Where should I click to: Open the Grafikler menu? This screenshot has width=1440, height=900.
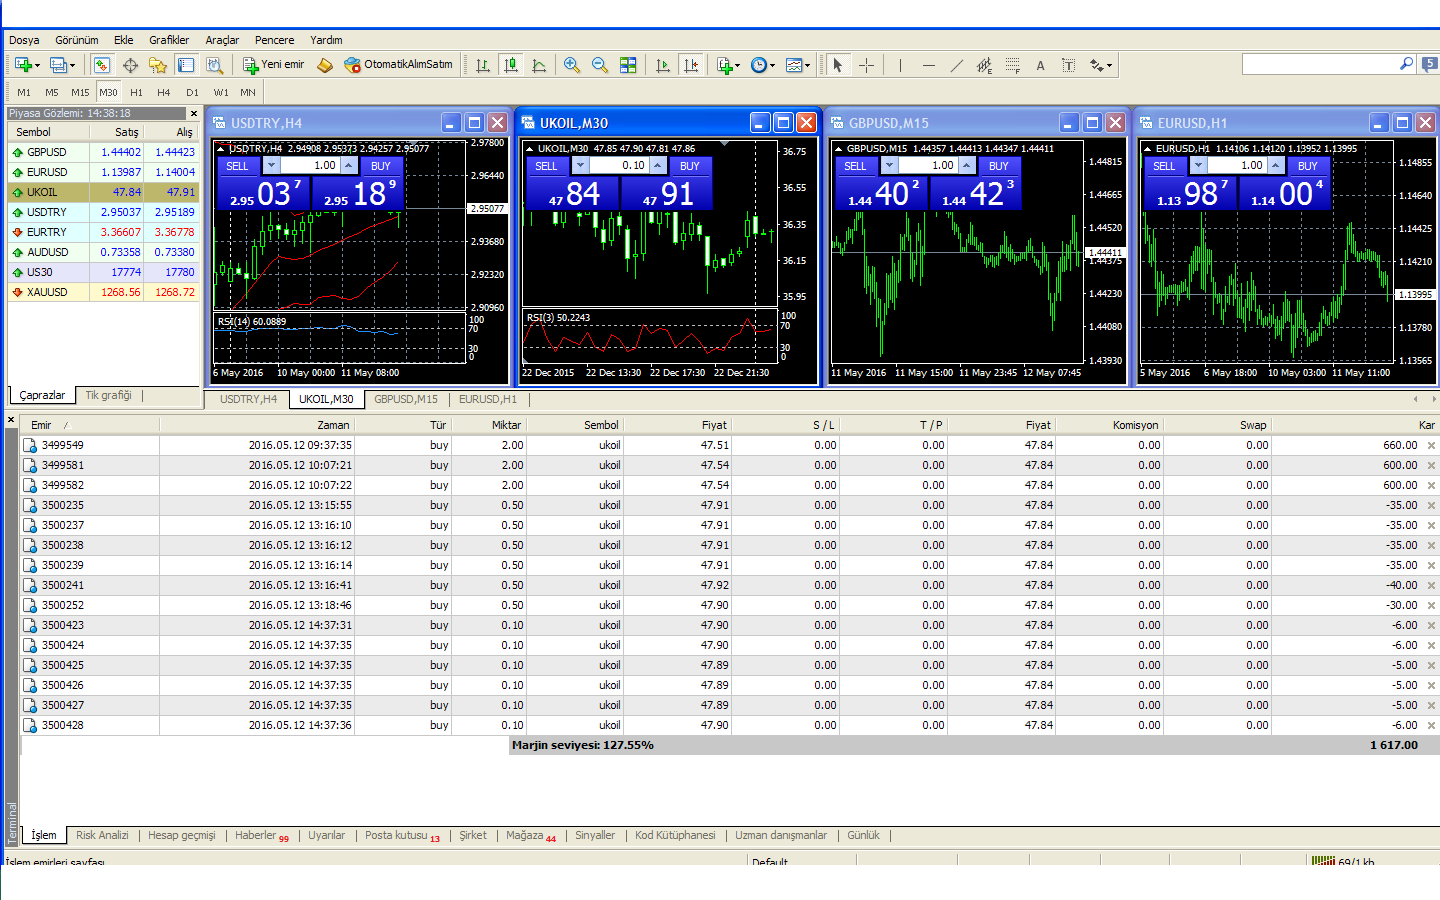pos(169,40)
